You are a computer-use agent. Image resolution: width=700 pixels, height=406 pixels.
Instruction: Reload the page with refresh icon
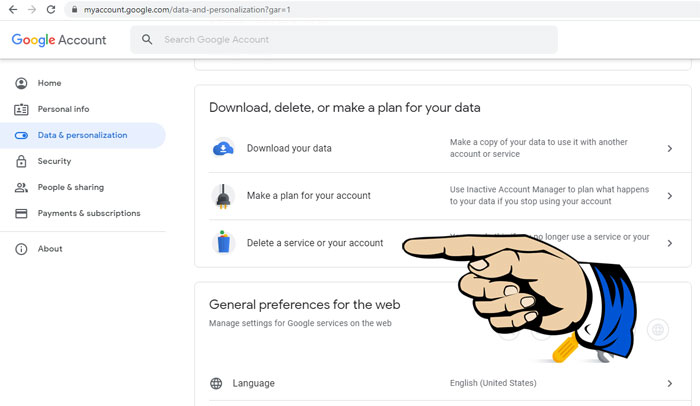click(x=51, y=9)
